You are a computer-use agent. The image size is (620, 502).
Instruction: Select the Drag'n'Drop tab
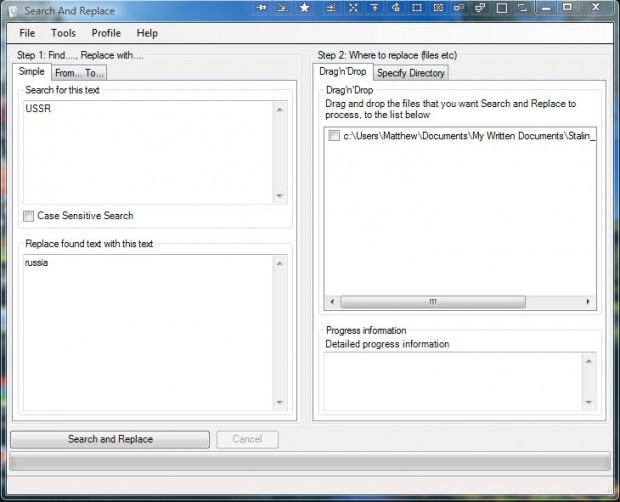[x=342, y=72]
